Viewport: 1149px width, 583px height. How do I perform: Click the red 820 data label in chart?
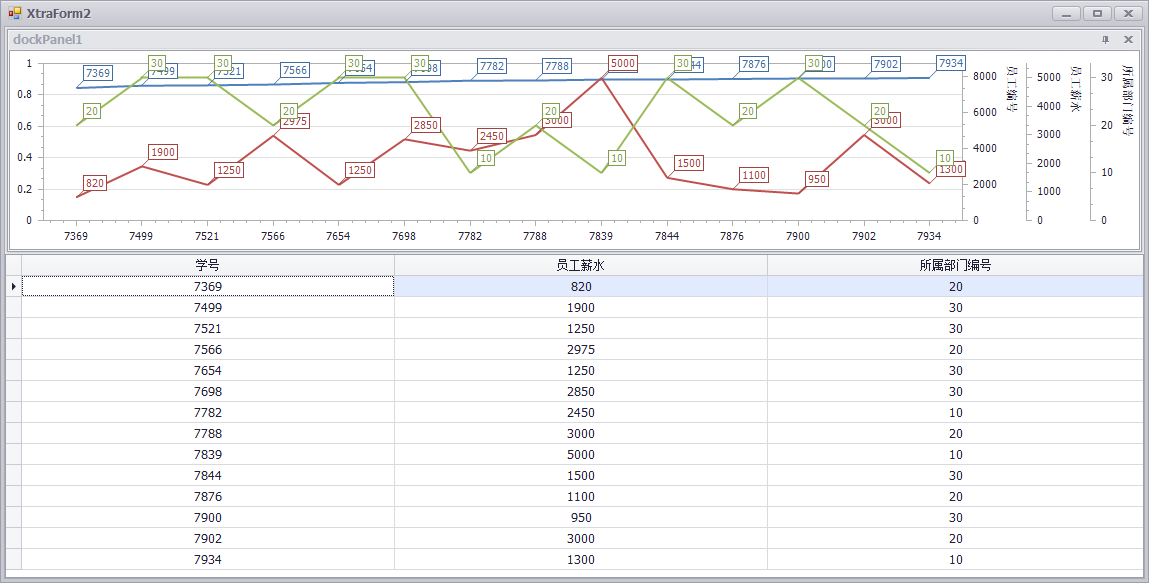point(95,183)
